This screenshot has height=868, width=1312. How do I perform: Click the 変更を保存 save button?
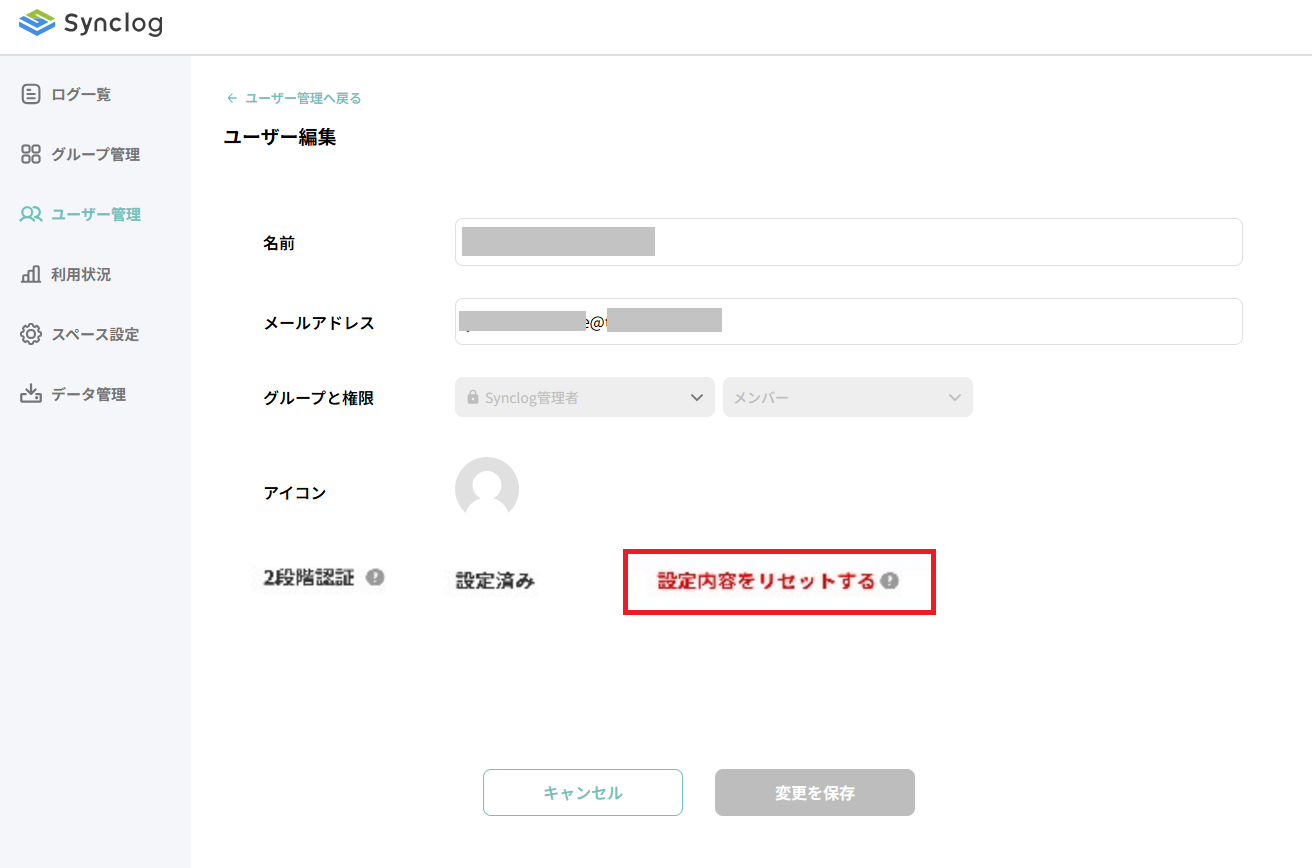[814, 792]
